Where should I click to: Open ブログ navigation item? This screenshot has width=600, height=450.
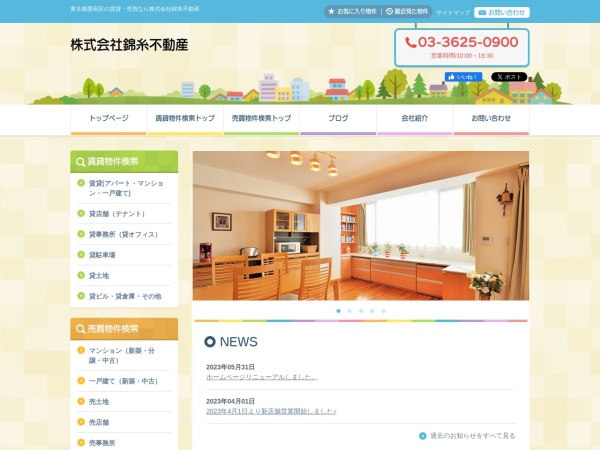[x=338, y=118]
